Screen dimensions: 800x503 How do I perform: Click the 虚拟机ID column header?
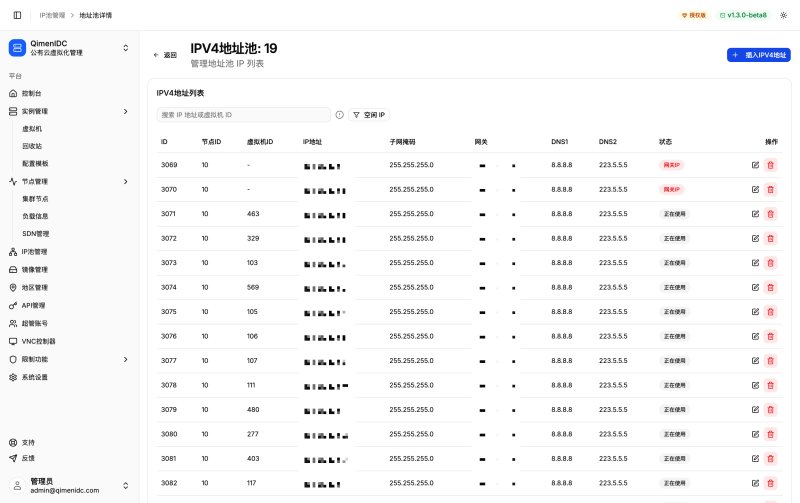(260, 142)
